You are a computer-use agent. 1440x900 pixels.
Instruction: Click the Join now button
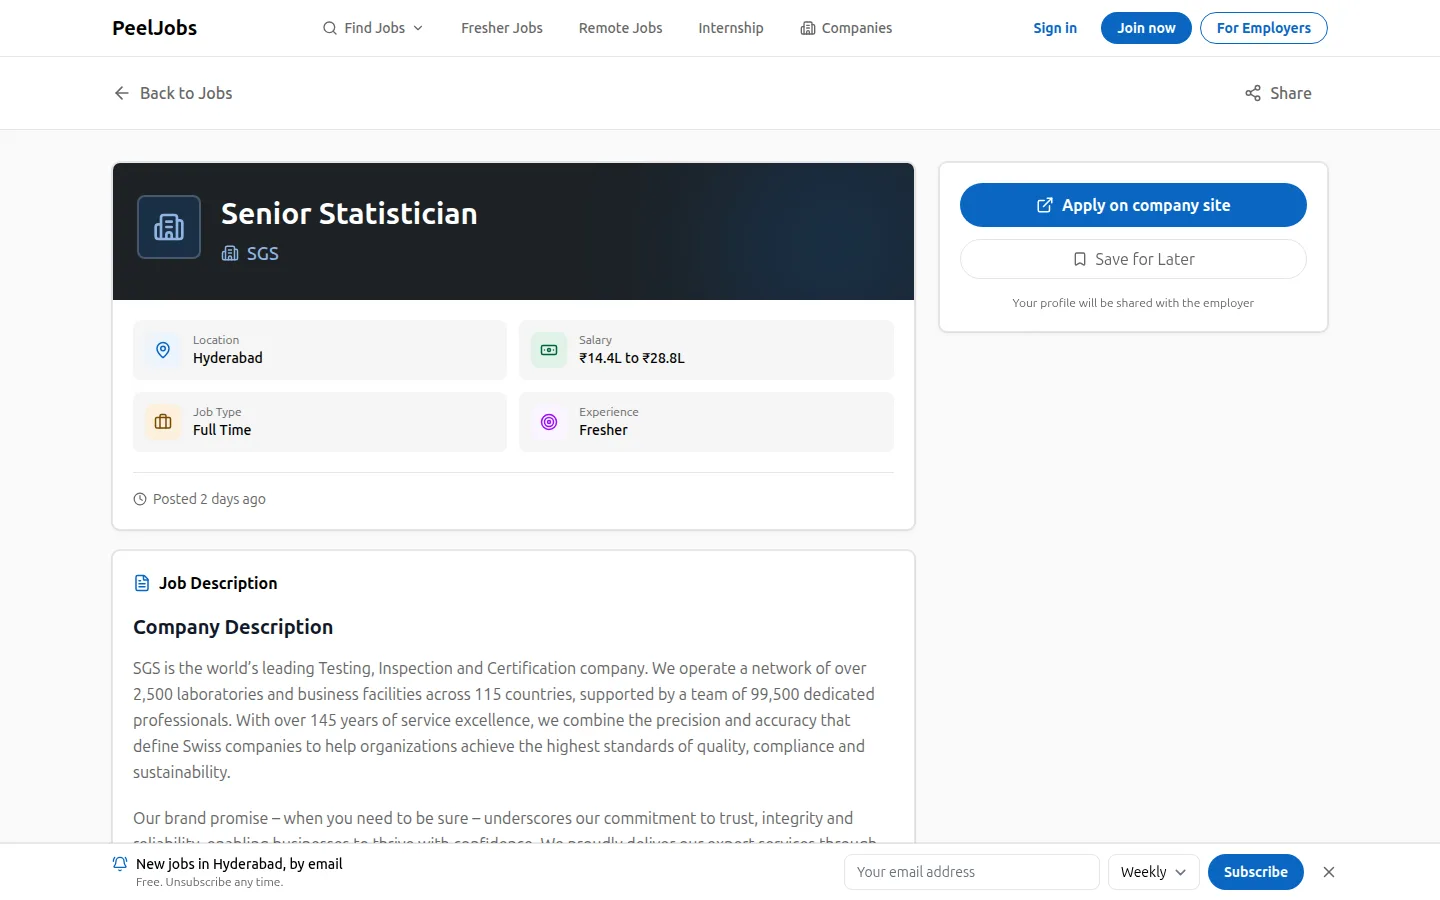1146,28
